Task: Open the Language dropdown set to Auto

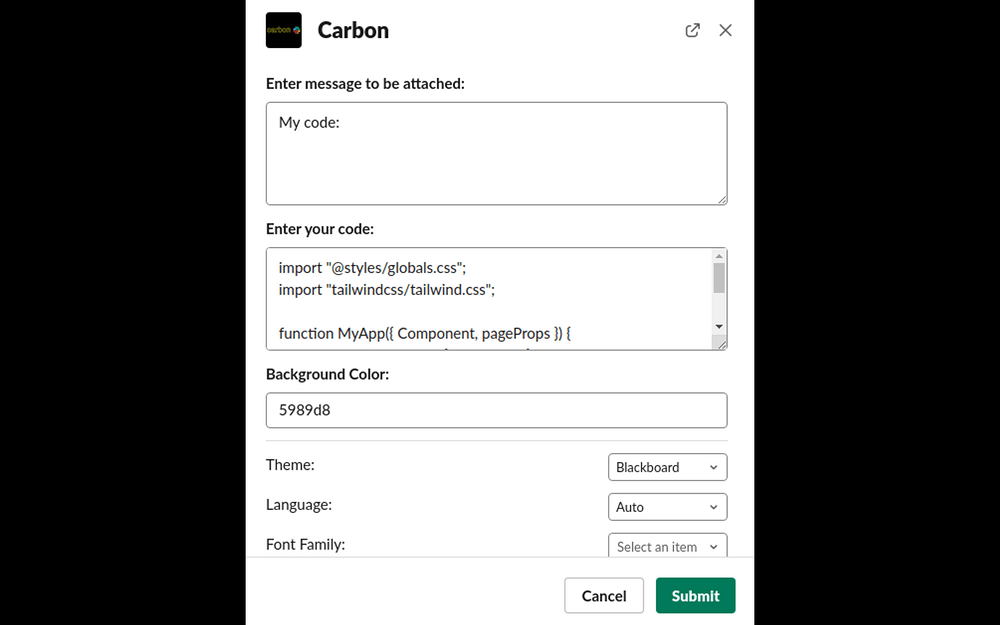Action: [x=668, y=507]
